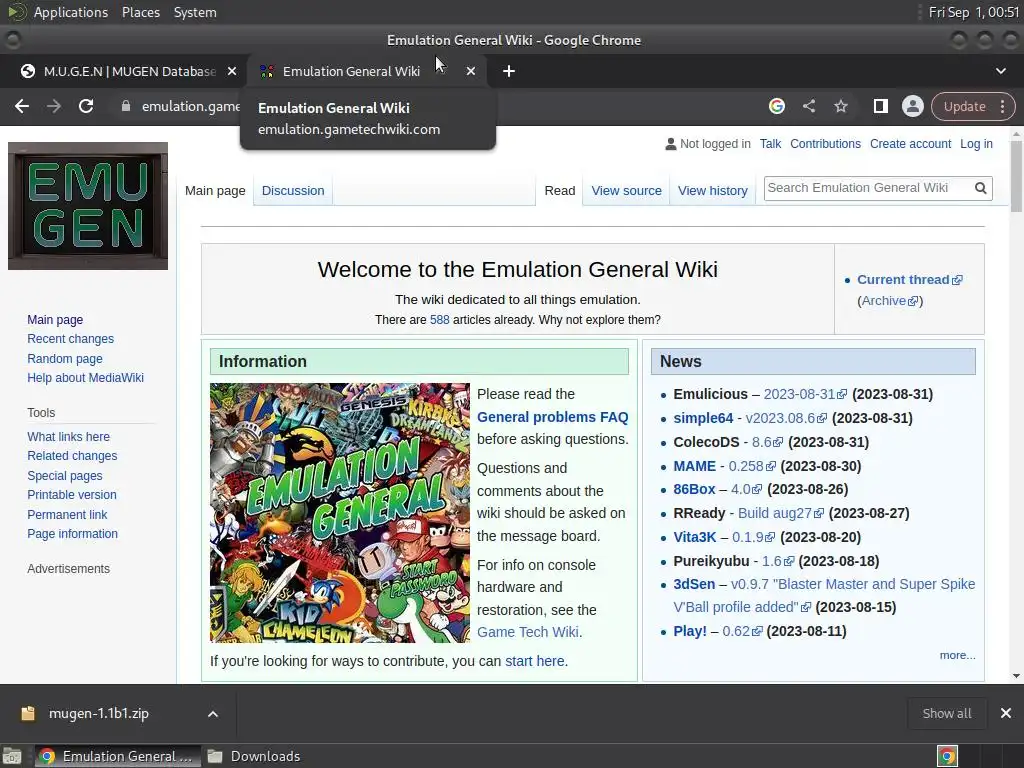The width and height of the screenshot is (1024, 768).
Task: Click the more... news link
Action: (x=957, y=655)
